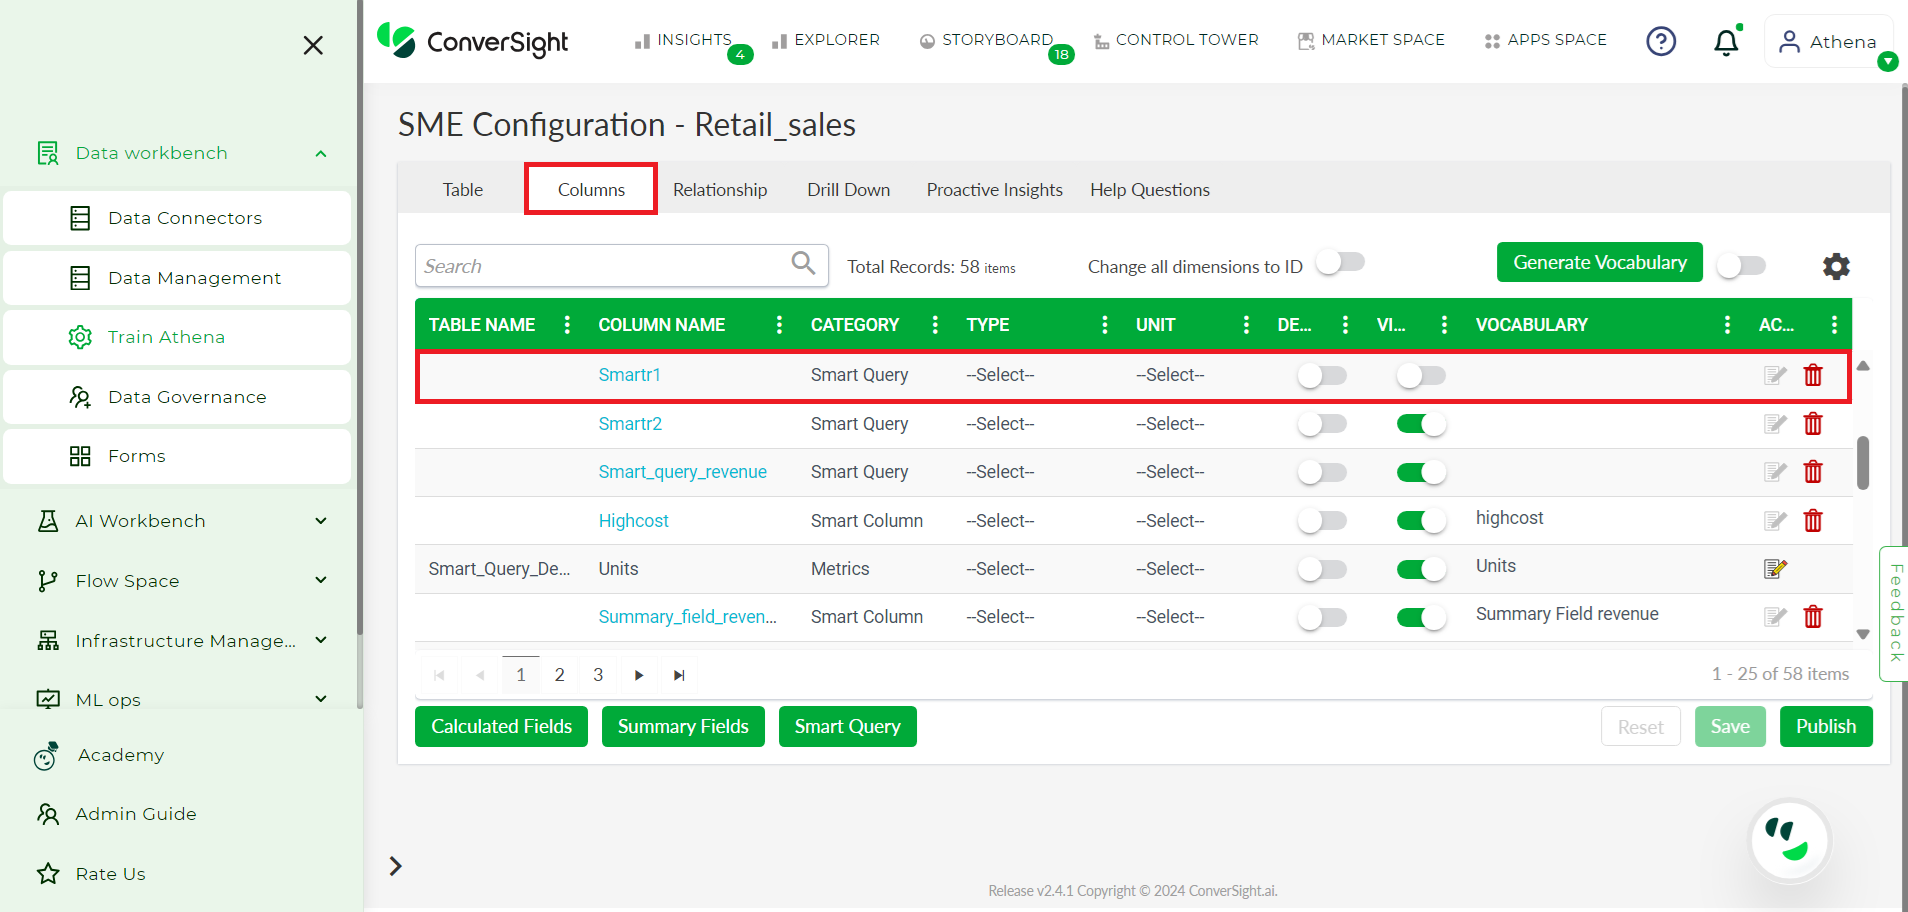Expand the Flow Space section
This screenshot has height=912, width=1908.
point(321,580)
